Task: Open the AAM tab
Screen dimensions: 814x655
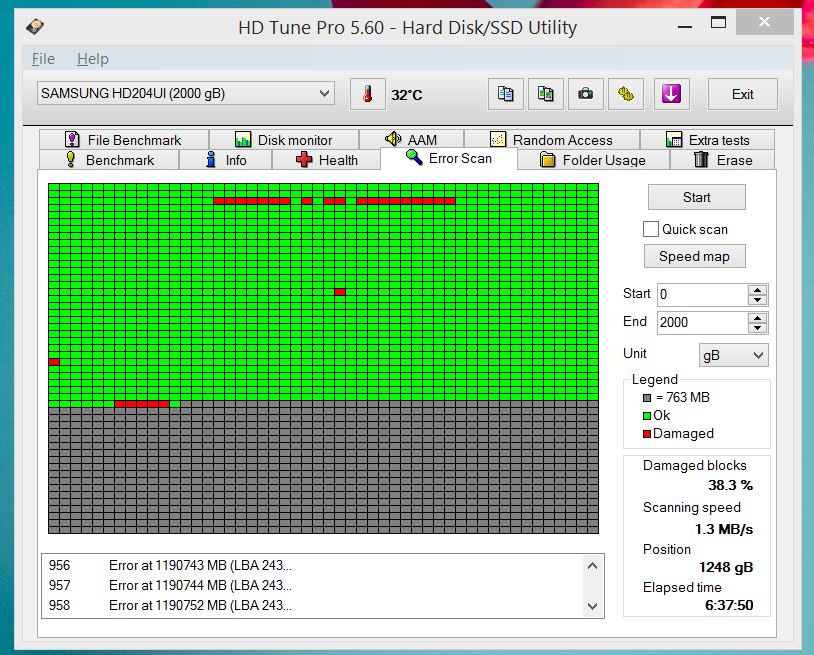Action: 411,140
